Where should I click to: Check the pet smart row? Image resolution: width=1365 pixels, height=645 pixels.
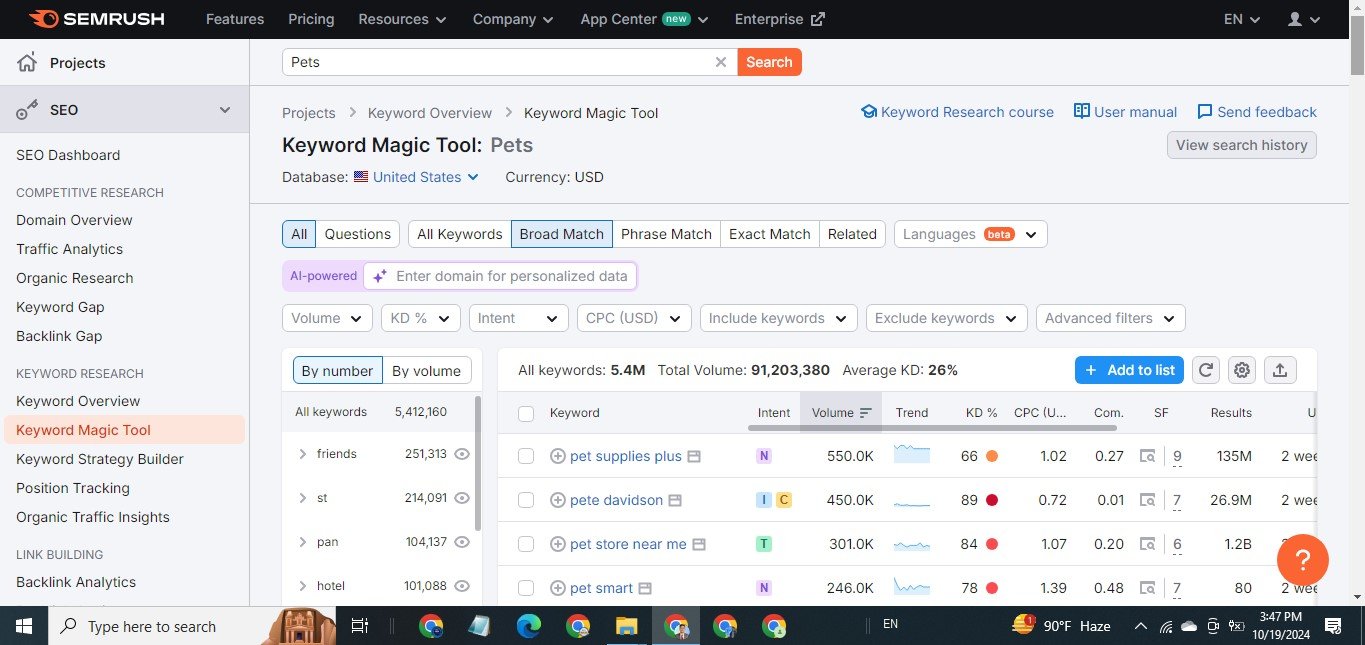pos(526,588)
